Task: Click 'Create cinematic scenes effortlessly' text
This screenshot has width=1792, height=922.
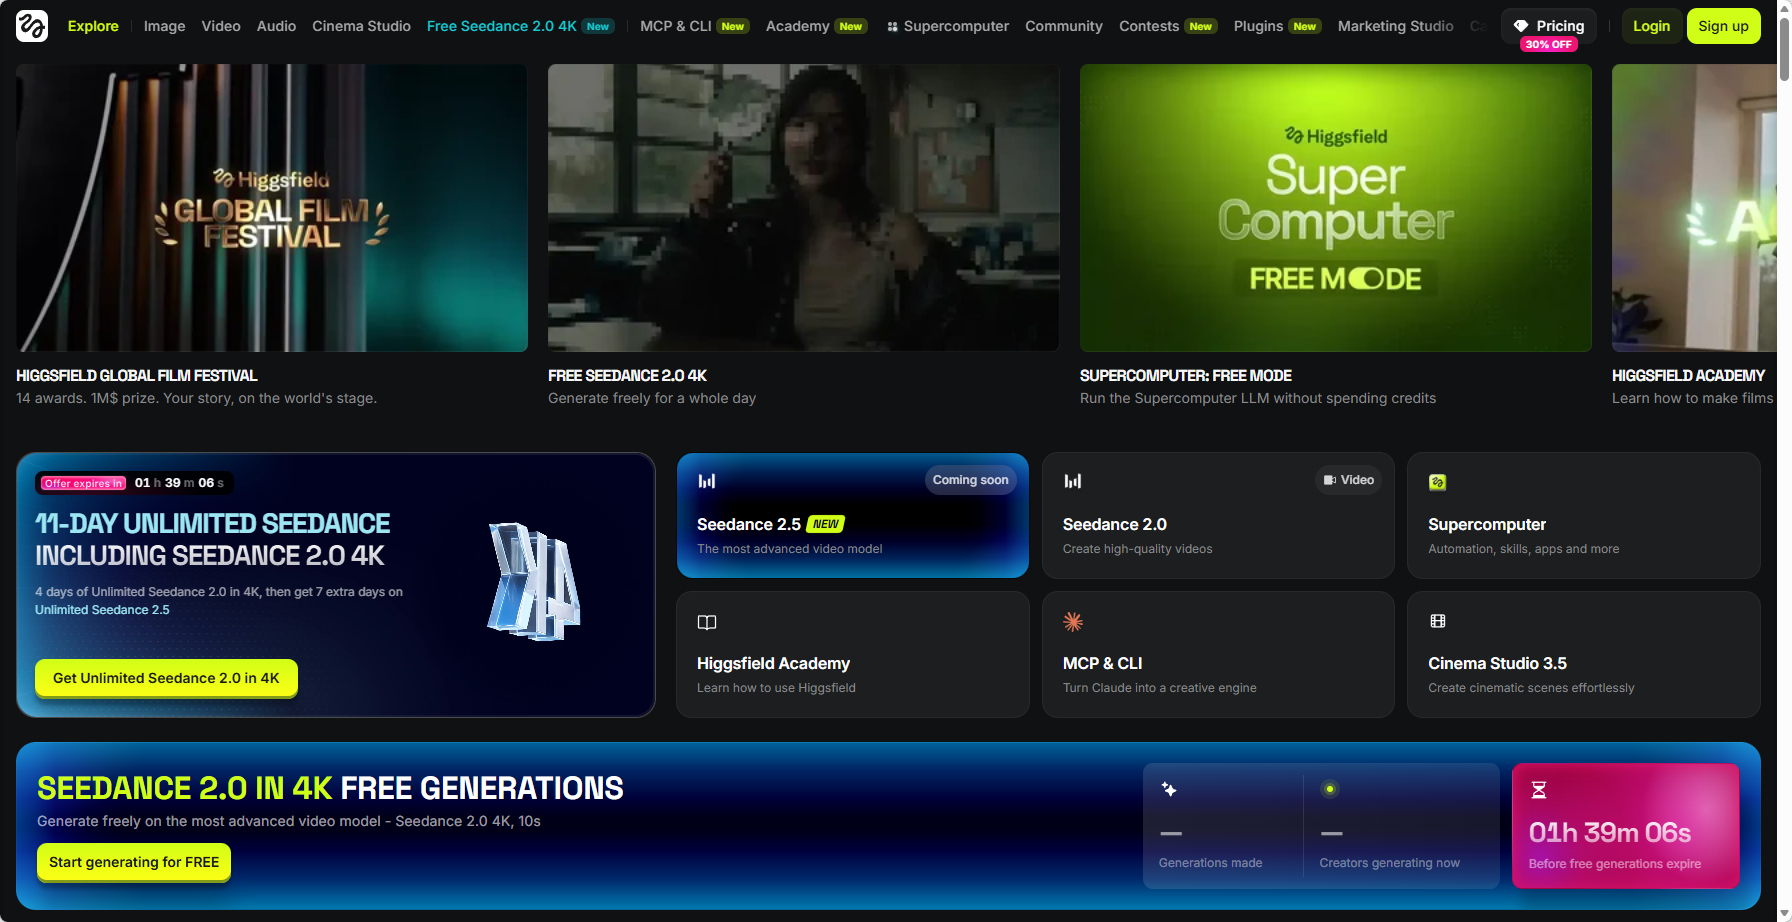Action: click(1531, 688)
